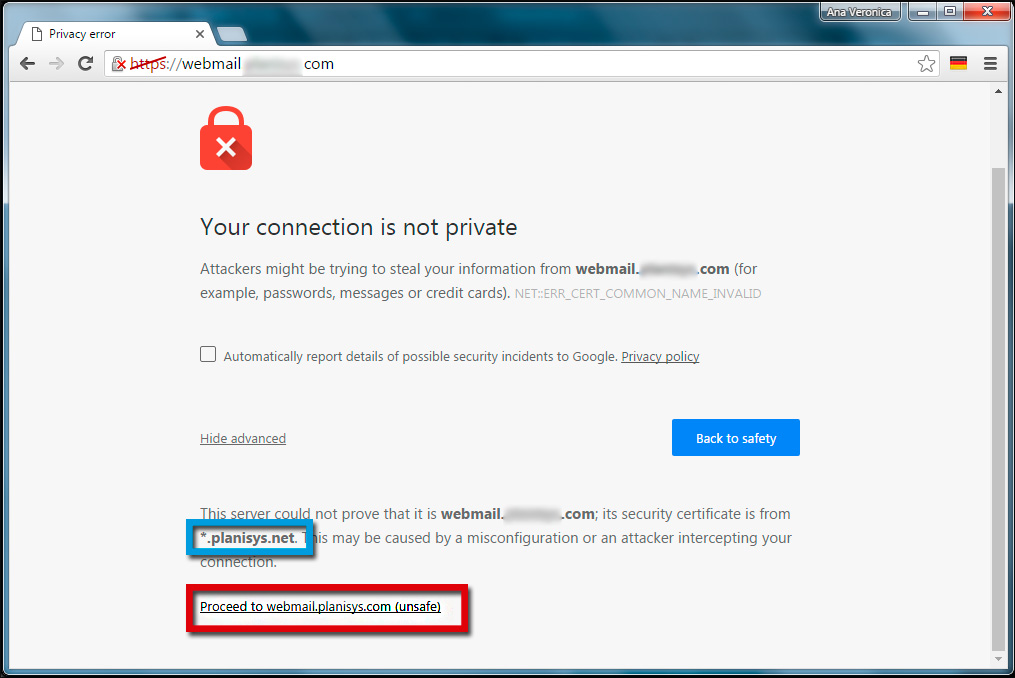
Task: Collapse details via Hide advanced
Action: coord(243,438)
